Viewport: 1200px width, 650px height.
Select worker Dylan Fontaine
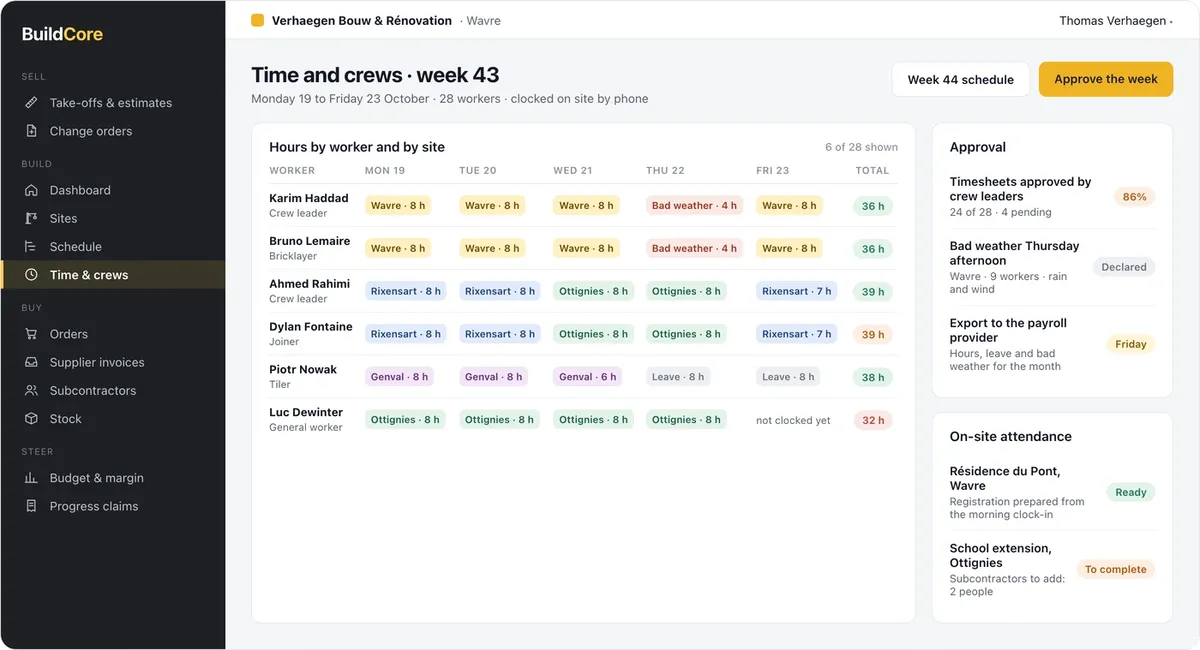[311, 327]
